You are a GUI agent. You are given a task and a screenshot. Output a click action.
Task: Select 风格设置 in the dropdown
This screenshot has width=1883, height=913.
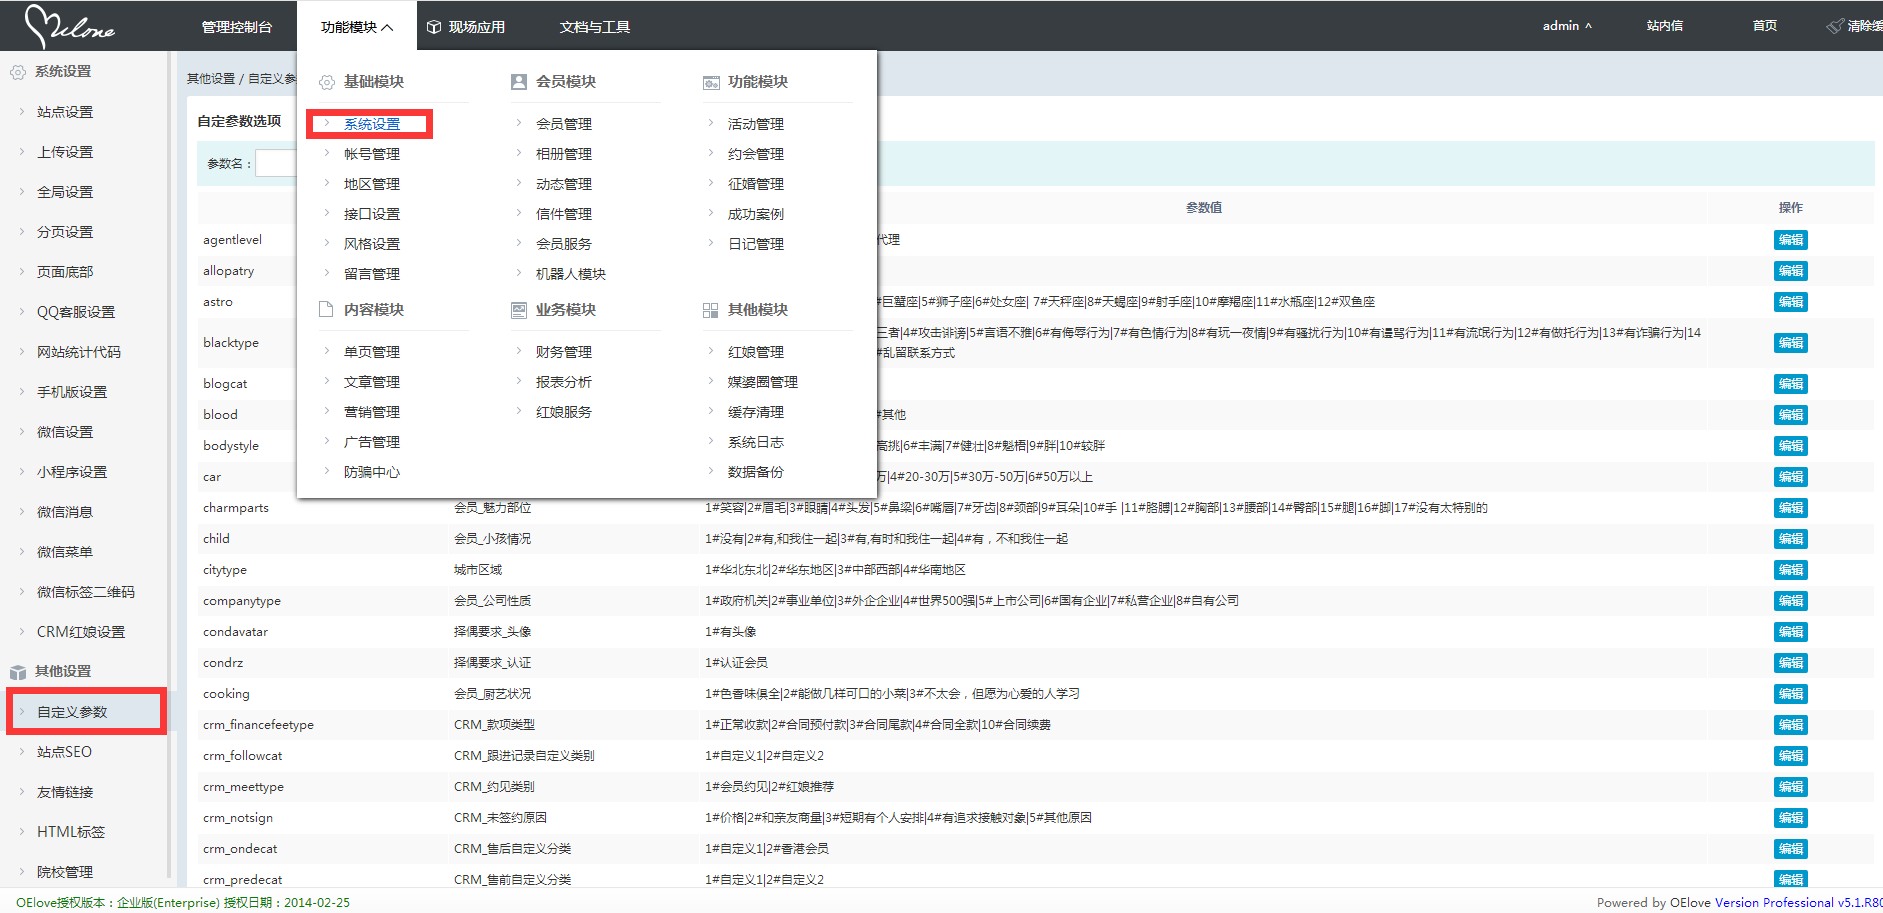point(372,244)
